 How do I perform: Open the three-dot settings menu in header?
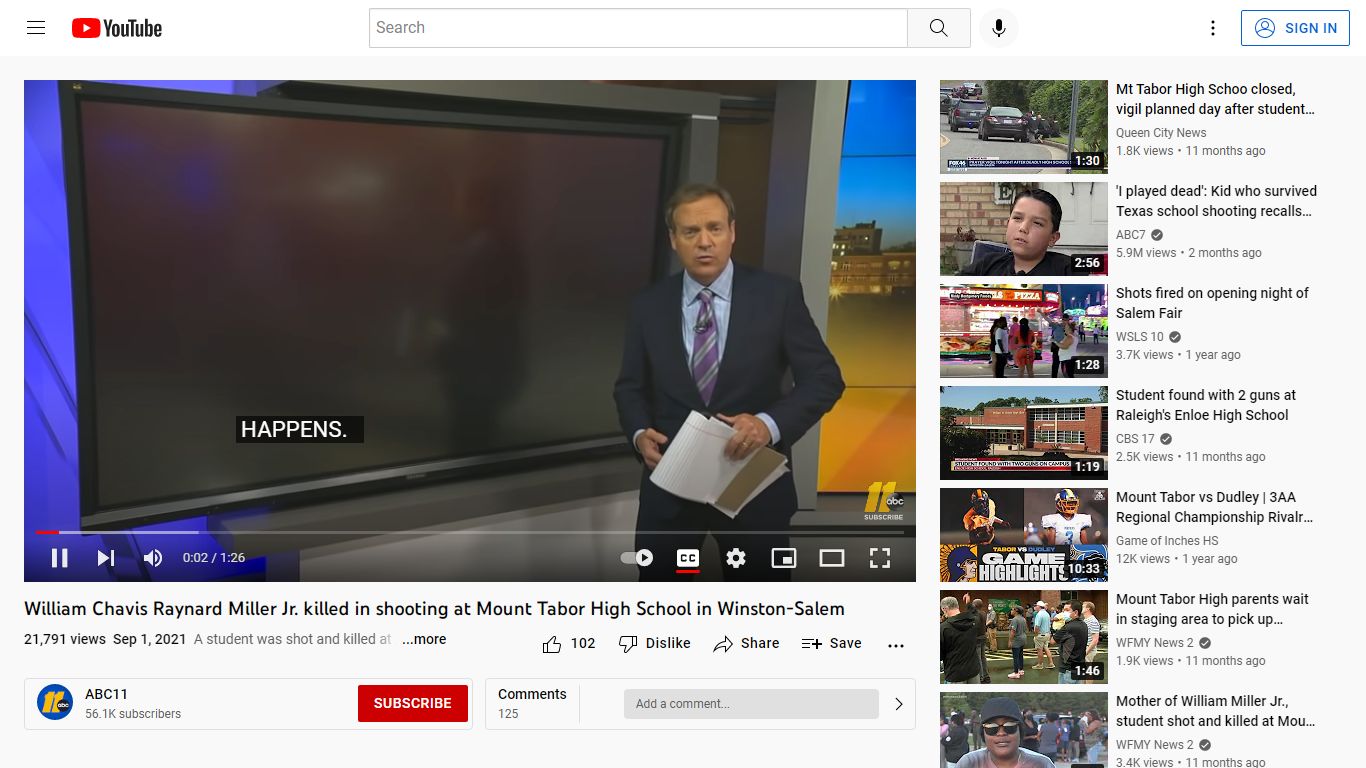[x=1213, y=28]
